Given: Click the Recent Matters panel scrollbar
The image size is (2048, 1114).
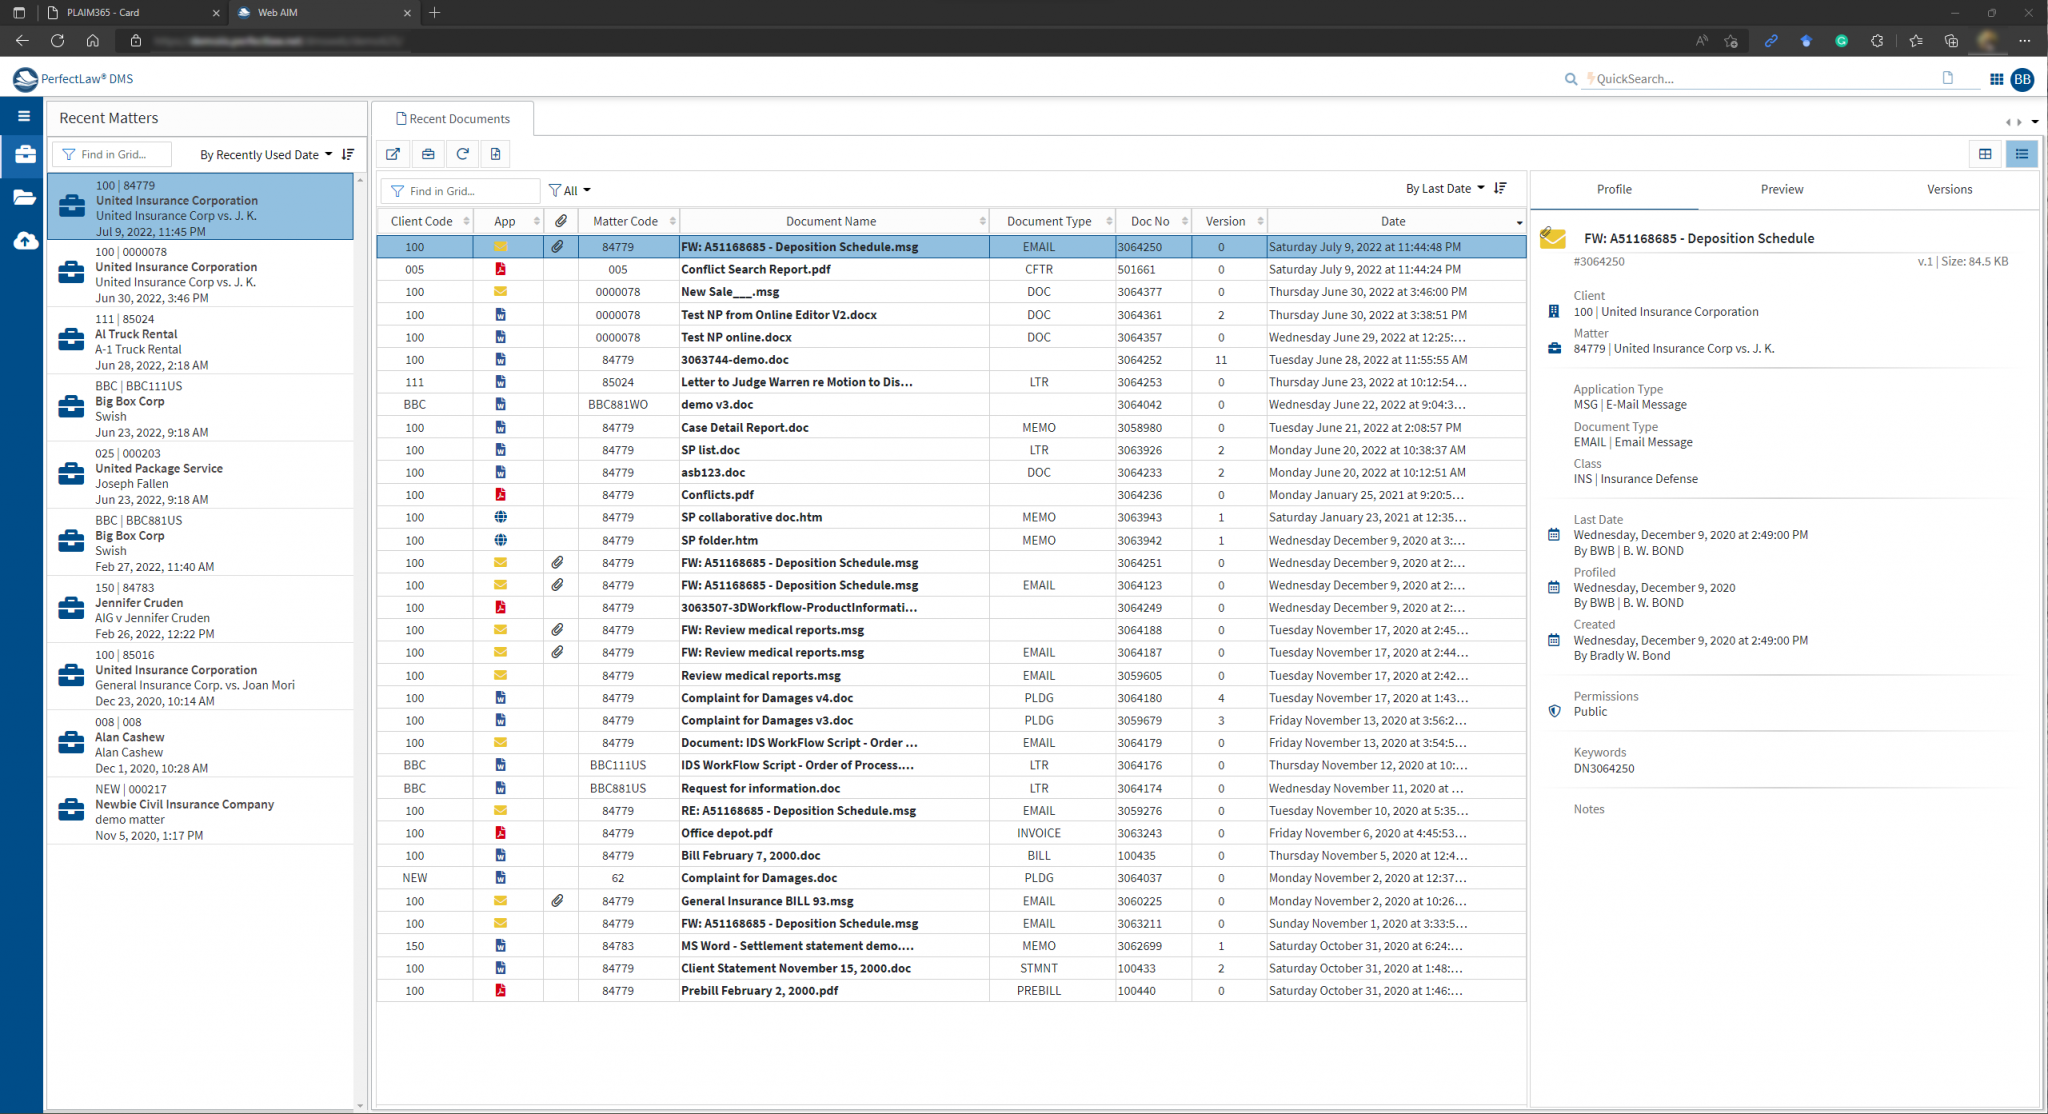Looking at the screenshot, I should click(x=360, y=640).
